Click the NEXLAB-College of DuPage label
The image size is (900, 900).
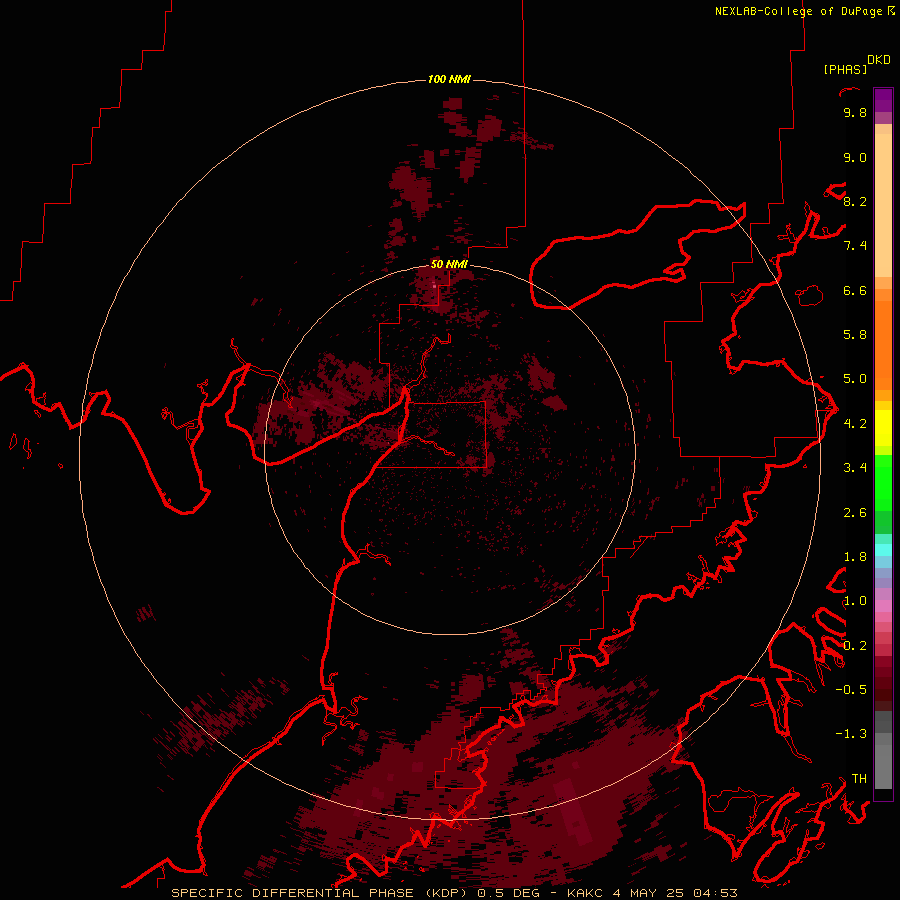pyautogui.click(x=798, y=11)
